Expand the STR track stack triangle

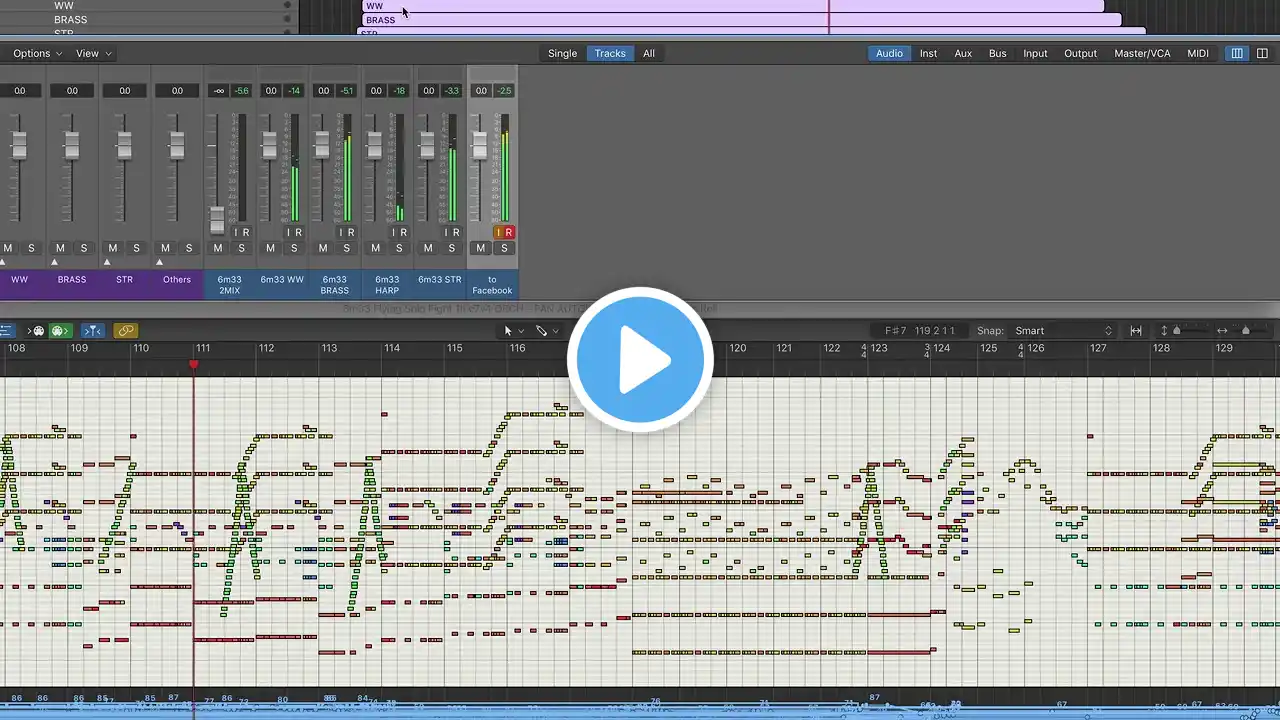[107, 262]
